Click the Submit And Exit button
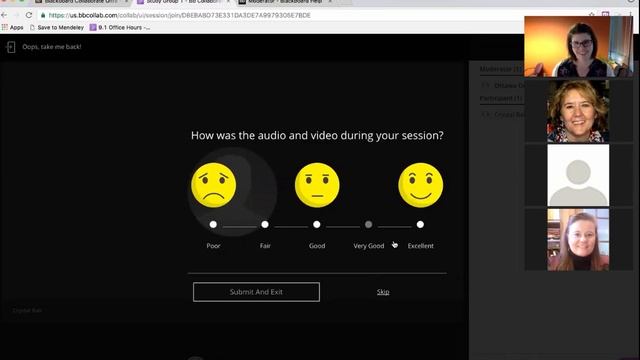Image resolution: width=640 pixels, height=360 pixels. click(256, 292)
